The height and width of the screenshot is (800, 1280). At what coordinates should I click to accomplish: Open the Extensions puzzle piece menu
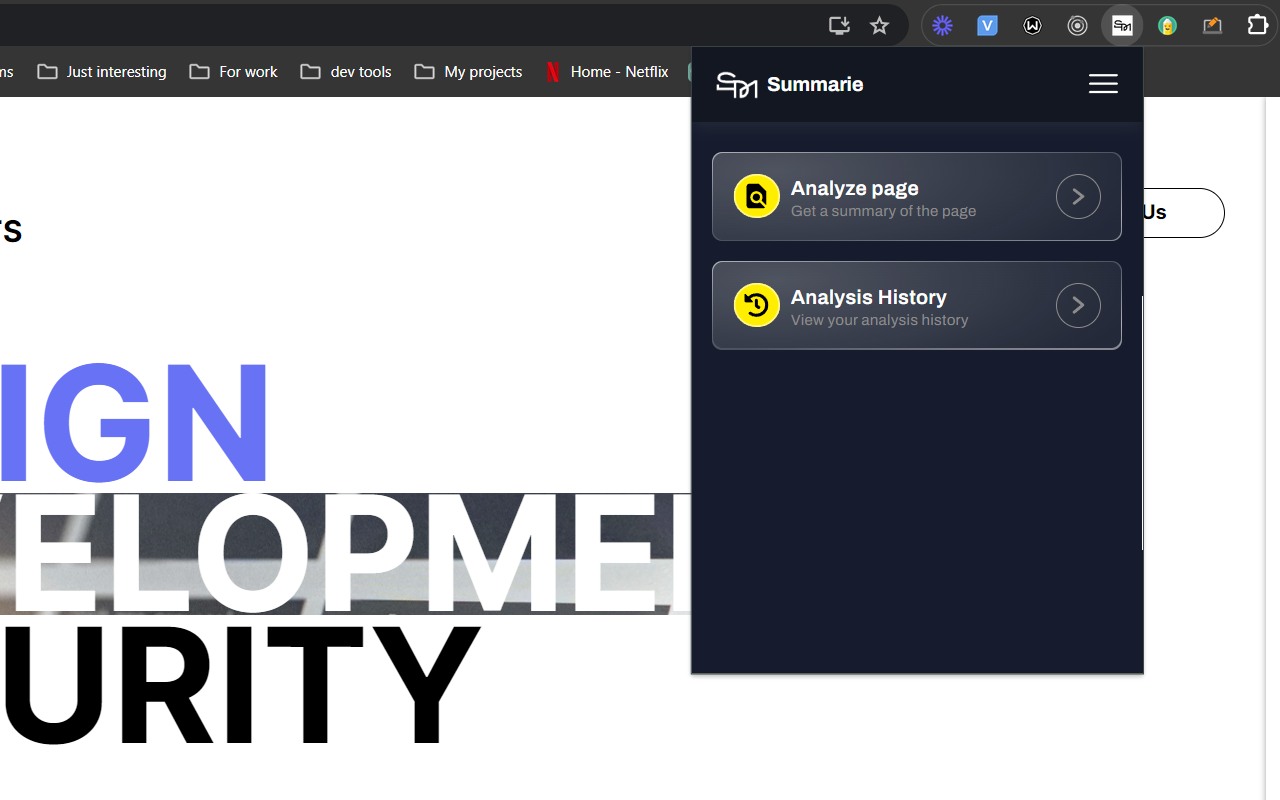(1257, 26)
